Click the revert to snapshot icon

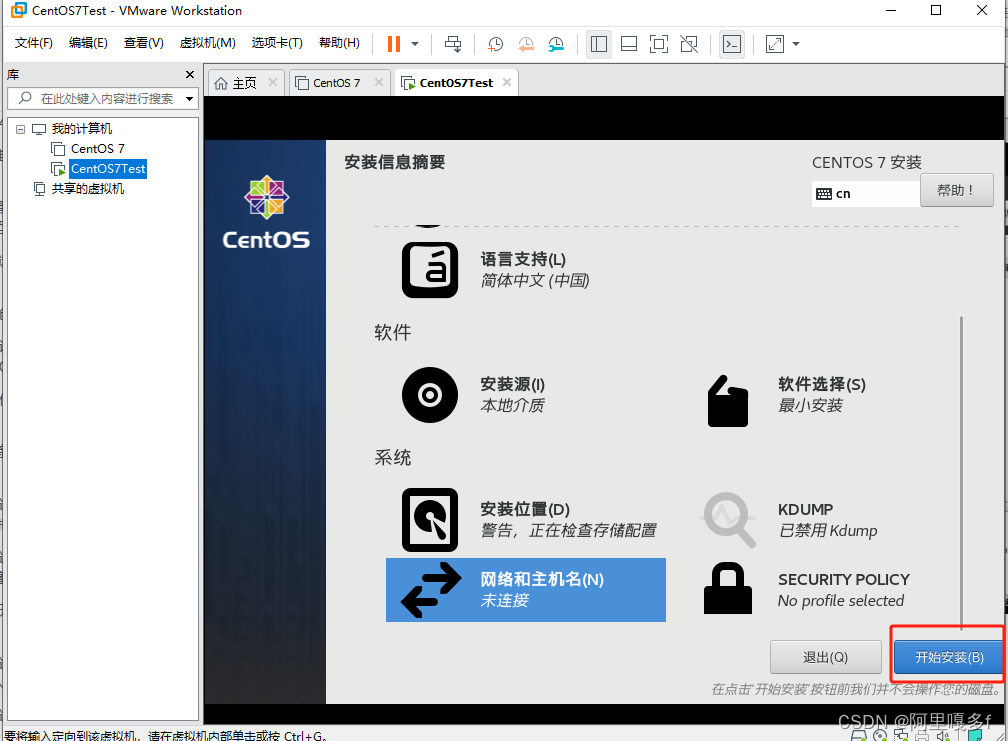pyautogui.click(x=527, y=44)
